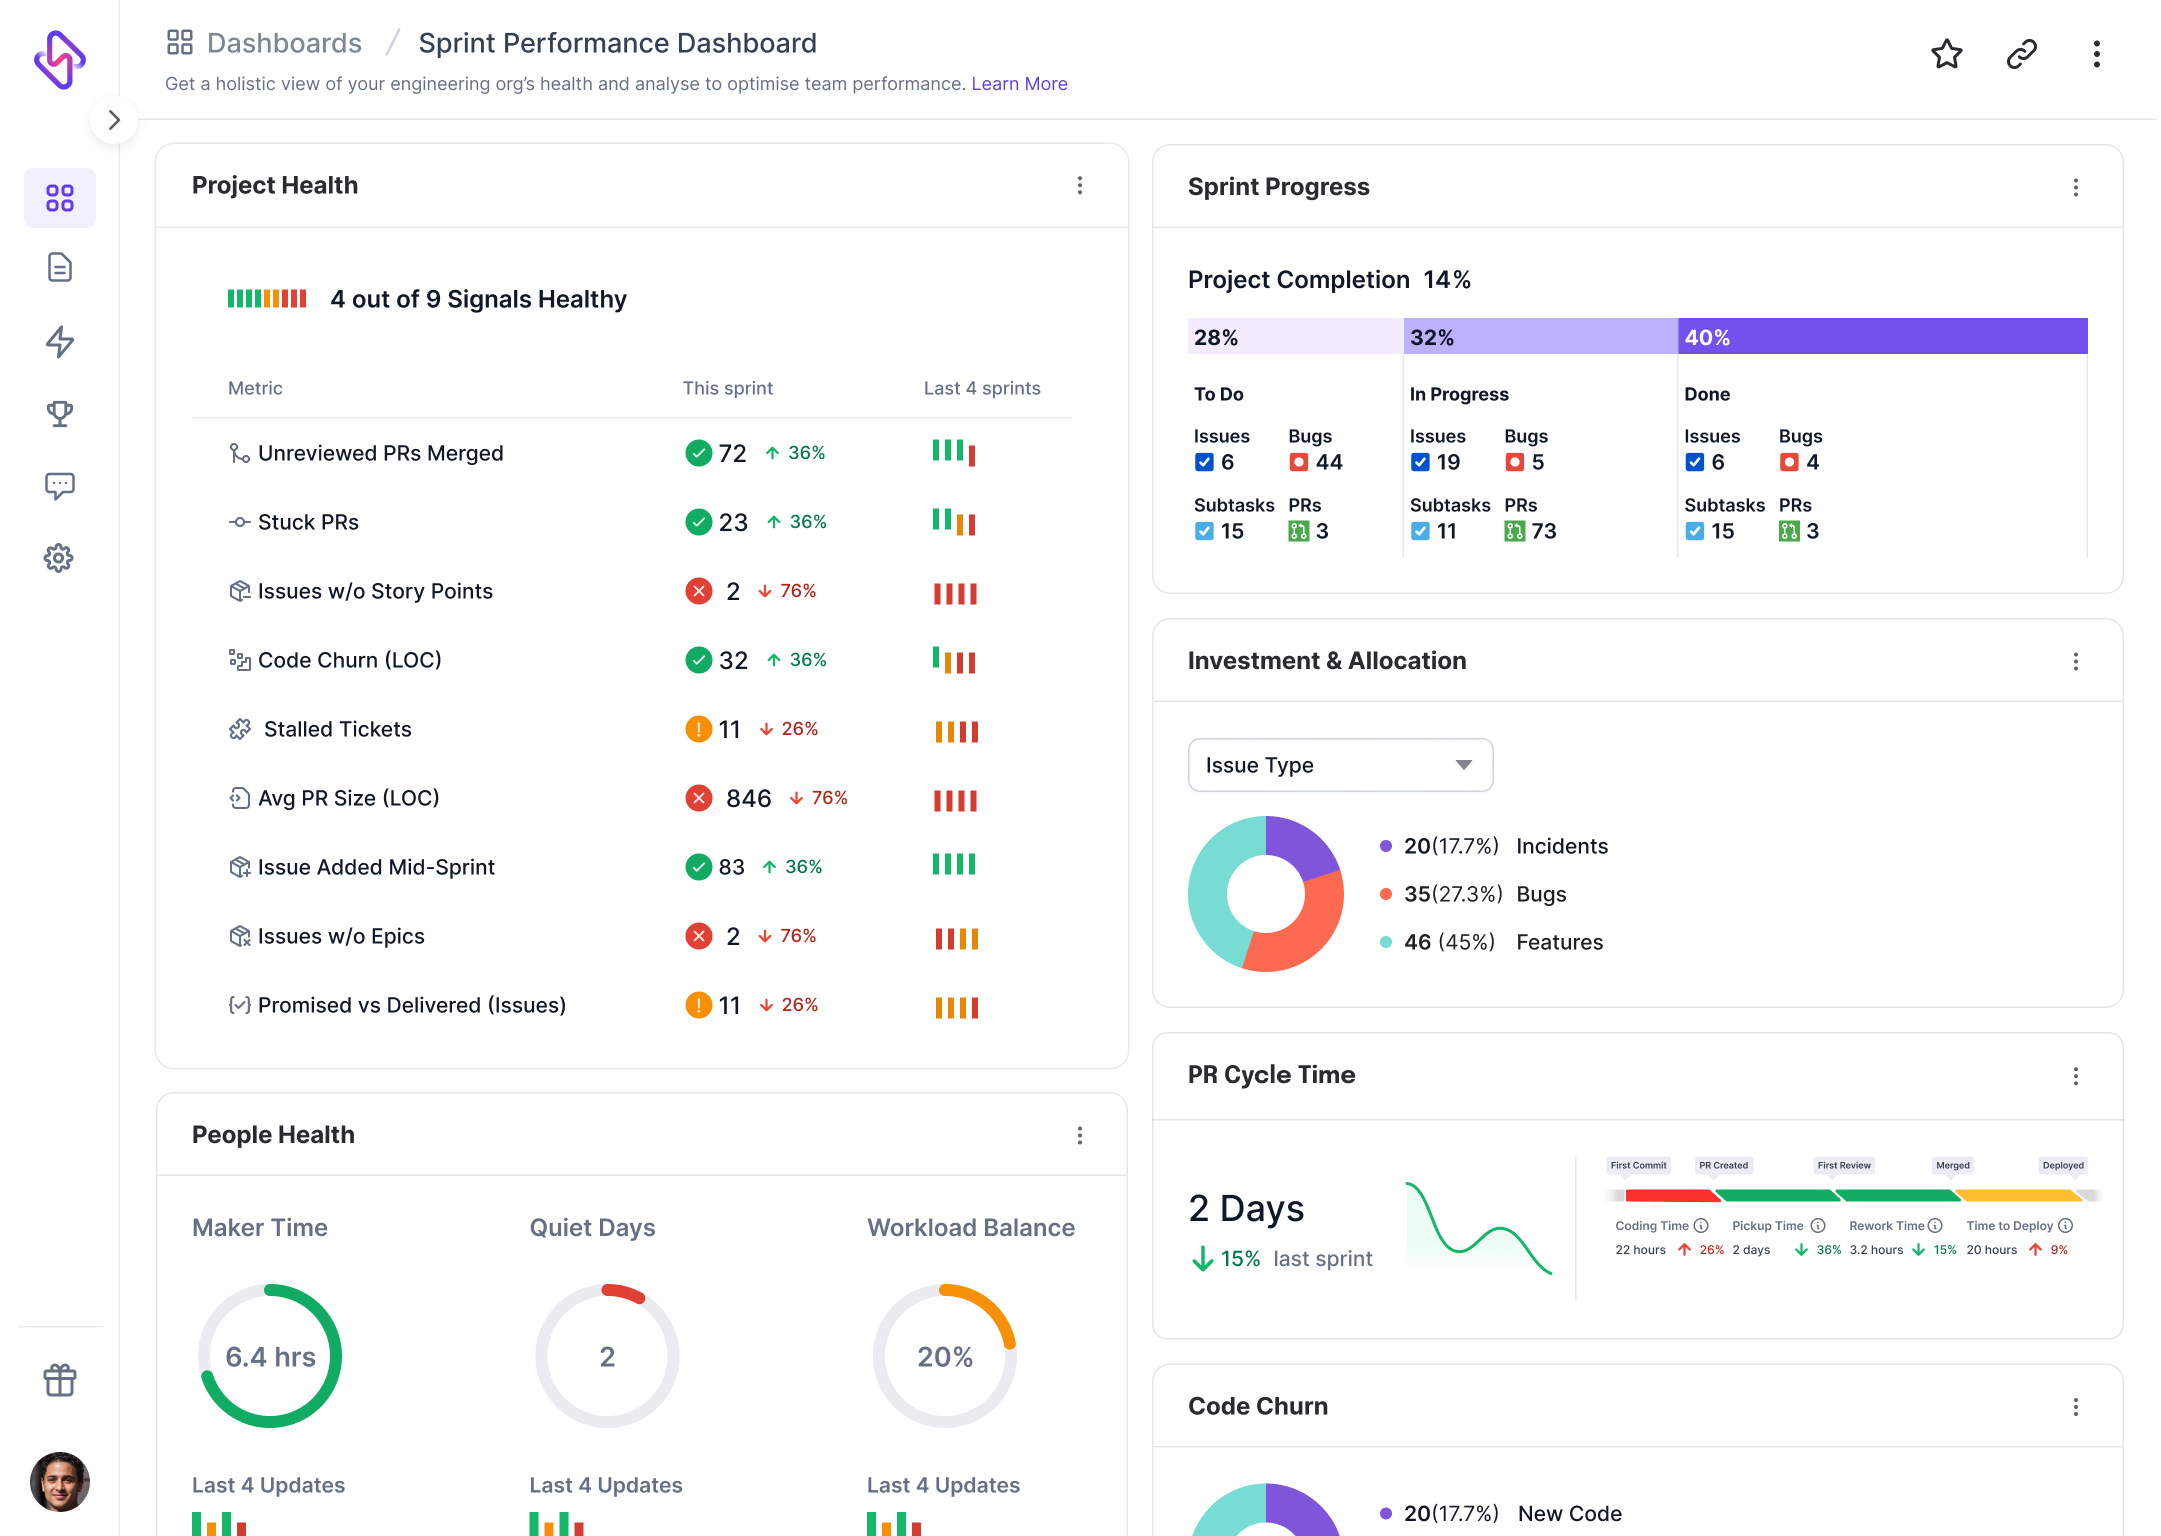Open Project Health panel options menu
Image resolution: width=2161 pixels, height=1536 pixels.
pos(1079,186)
